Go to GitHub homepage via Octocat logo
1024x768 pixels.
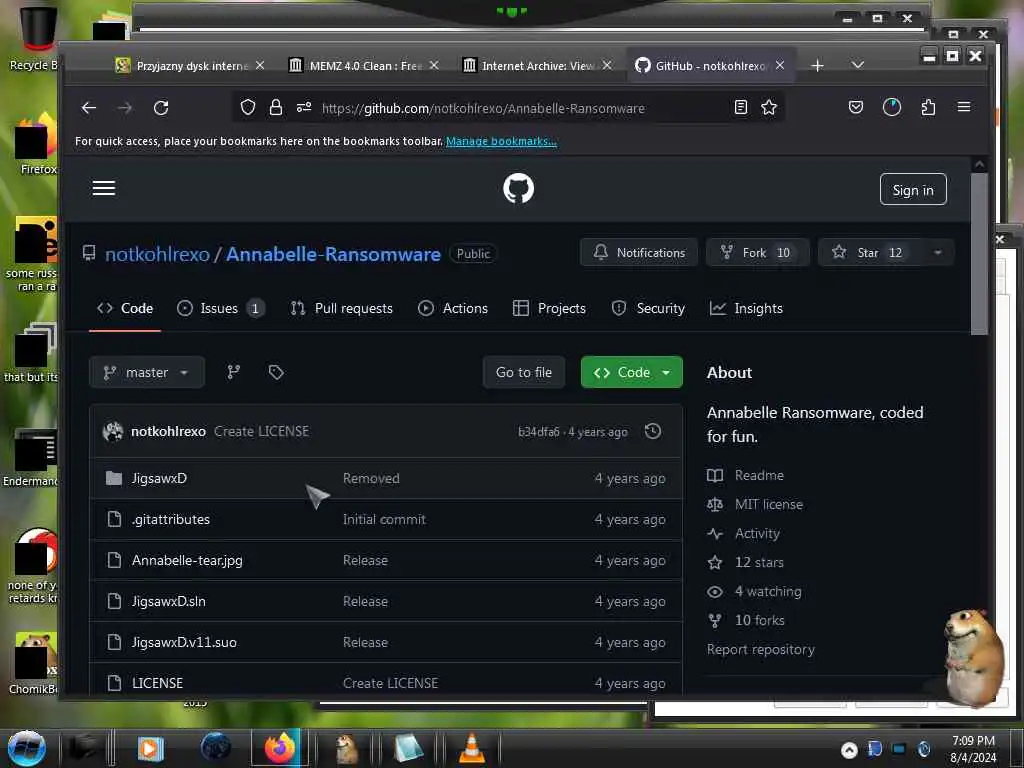[519, 188]
